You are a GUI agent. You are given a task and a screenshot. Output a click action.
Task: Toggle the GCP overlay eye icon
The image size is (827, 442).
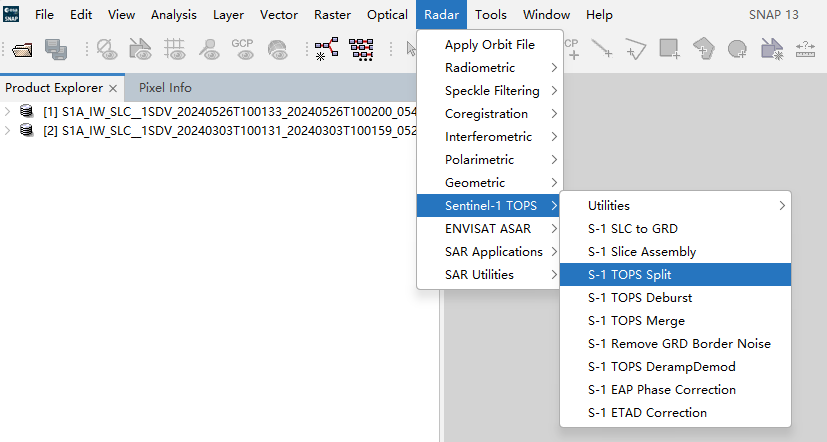point(243,50)
